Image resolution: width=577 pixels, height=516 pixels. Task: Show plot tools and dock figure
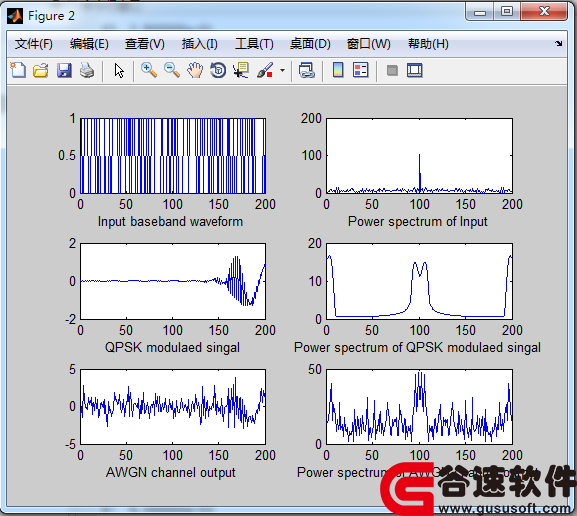coord(415,70)
